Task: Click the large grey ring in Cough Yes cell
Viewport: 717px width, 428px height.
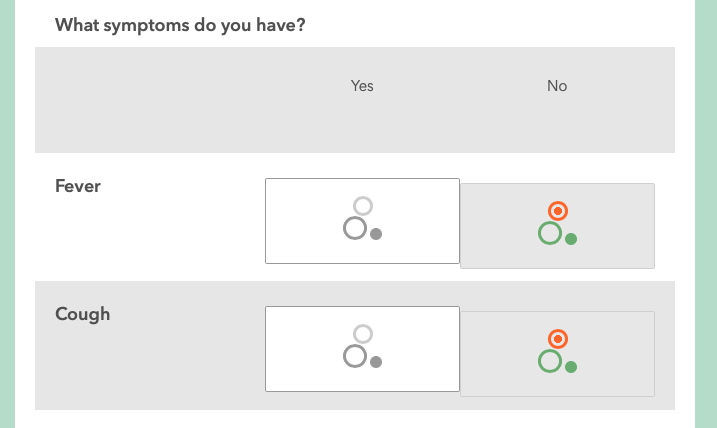Action: click(x=354, y=356)
